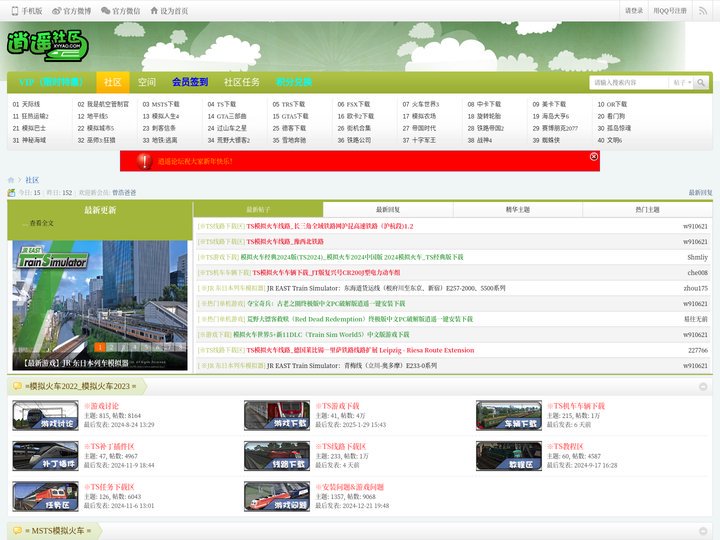Screen dimensions: 720x540
Task: Open quick link 07 火车世界3
Action: coord(421,104)
